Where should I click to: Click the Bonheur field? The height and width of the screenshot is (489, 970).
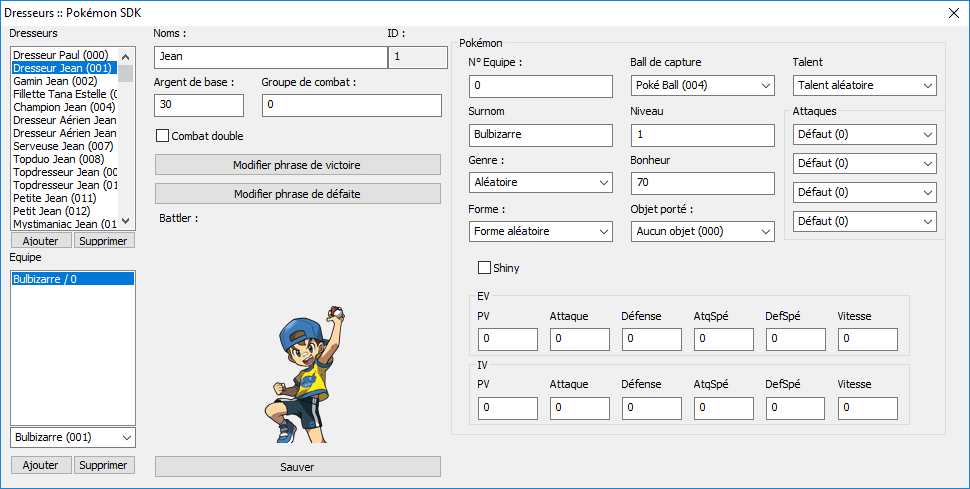tap(703, 183)
